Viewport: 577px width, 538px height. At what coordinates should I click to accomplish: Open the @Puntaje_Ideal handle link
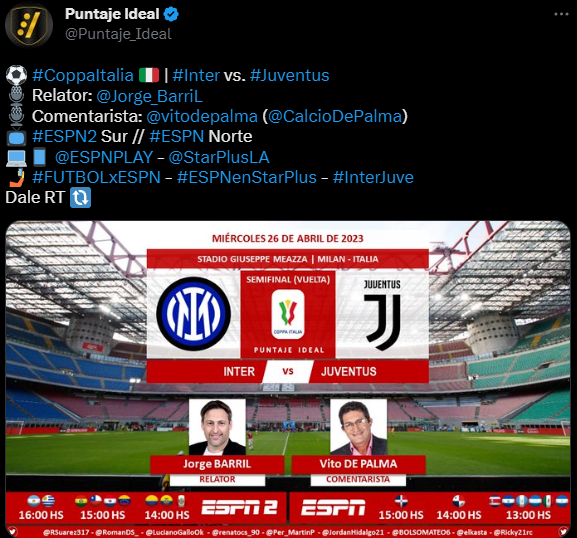click(118, 34)
